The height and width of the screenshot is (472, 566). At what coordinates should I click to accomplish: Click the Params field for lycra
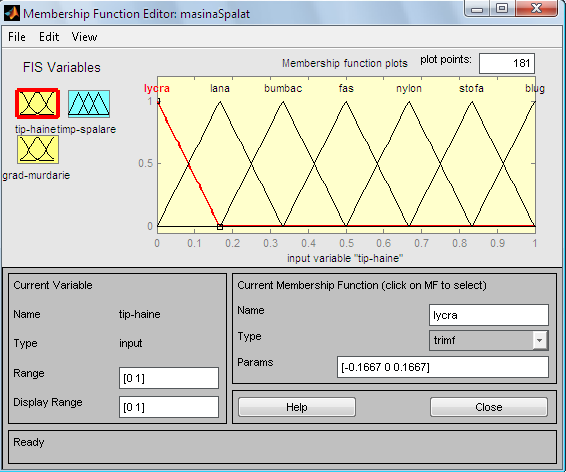(443, 367)
